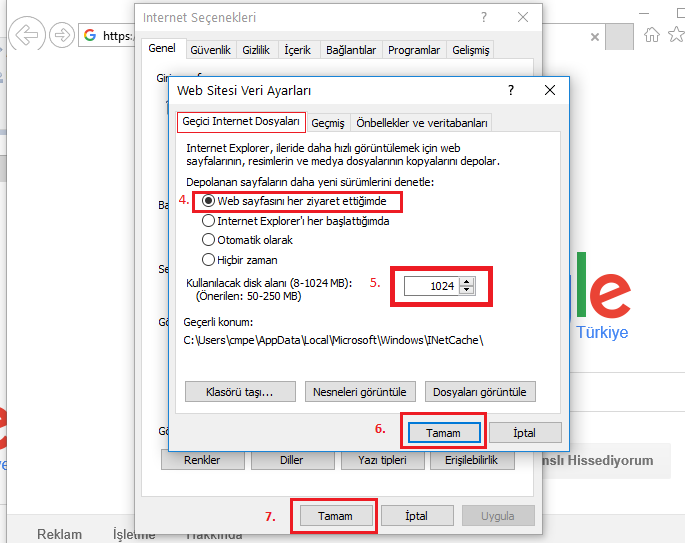Increase disk space with the up spinner arrow
This screenshot has width=685, height=543.
click(467, 281)
